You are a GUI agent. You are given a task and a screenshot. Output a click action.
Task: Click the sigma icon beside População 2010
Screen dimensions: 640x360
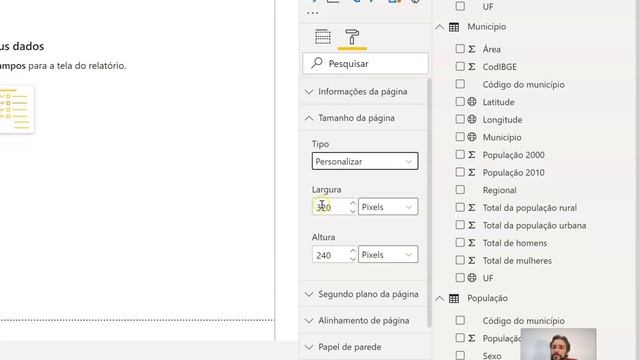(472, 172)
